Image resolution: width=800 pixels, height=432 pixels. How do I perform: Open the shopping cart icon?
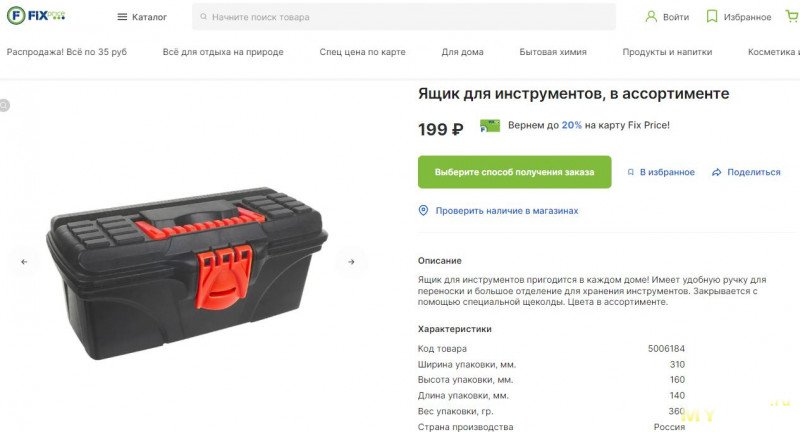(x=792, y=16)
